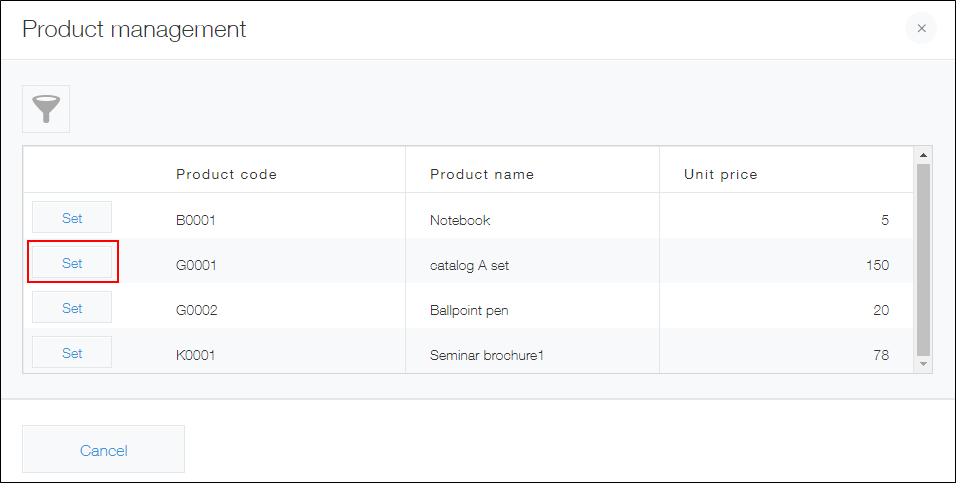Select the Notebook product name cell

(x=460, y=220)
